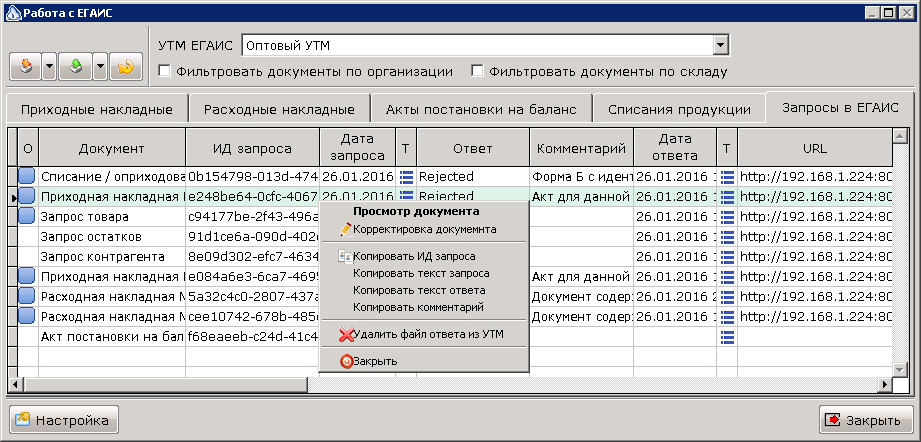The width and height of the screenshot is (921, 442).
Task: Select Копировать текст запроса menu item
Action: click(423, 274)
